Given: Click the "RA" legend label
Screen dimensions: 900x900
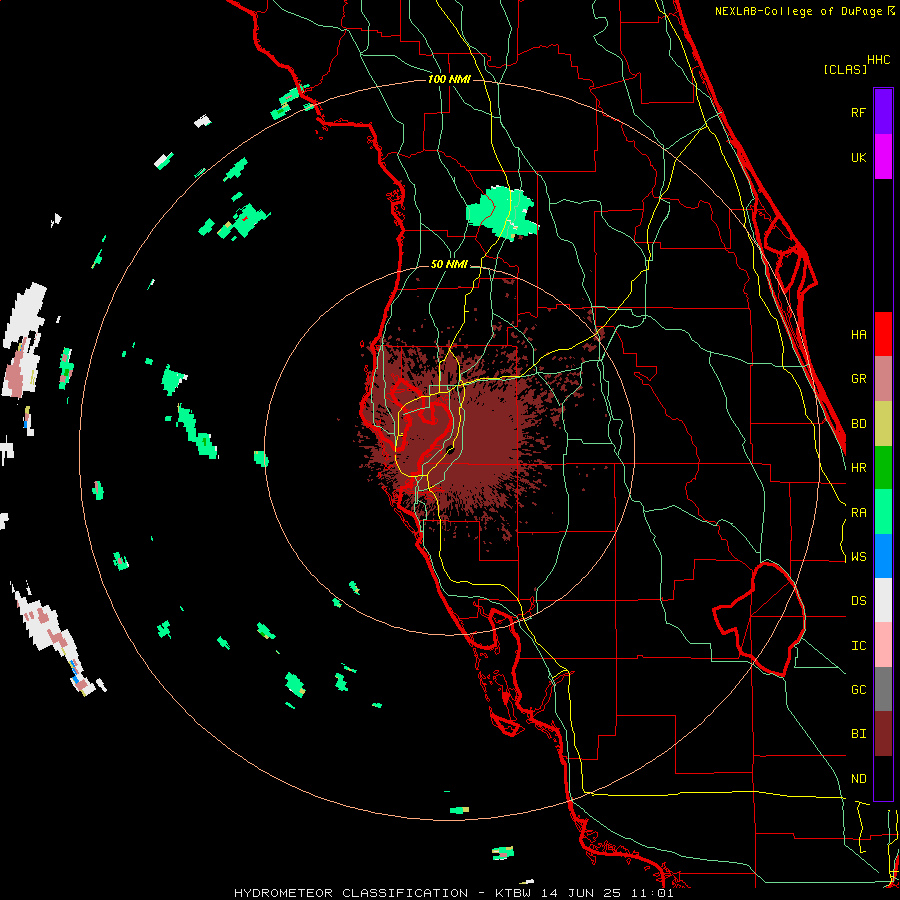Looking at the screenshot, I should (x=858, y=513).
